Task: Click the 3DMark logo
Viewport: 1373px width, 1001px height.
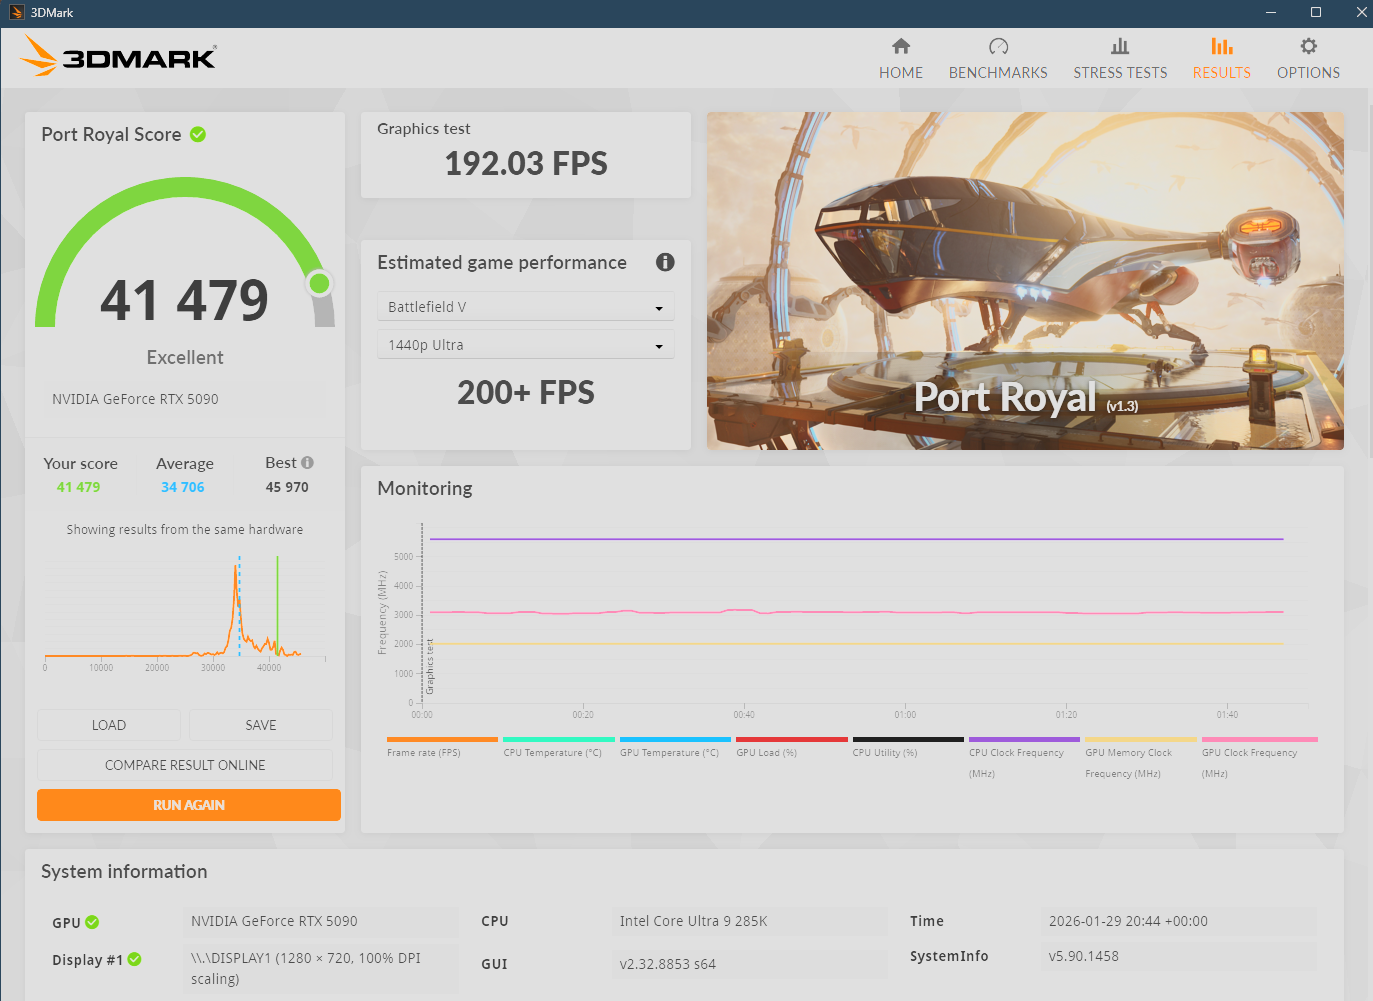Action: point(118,57)
